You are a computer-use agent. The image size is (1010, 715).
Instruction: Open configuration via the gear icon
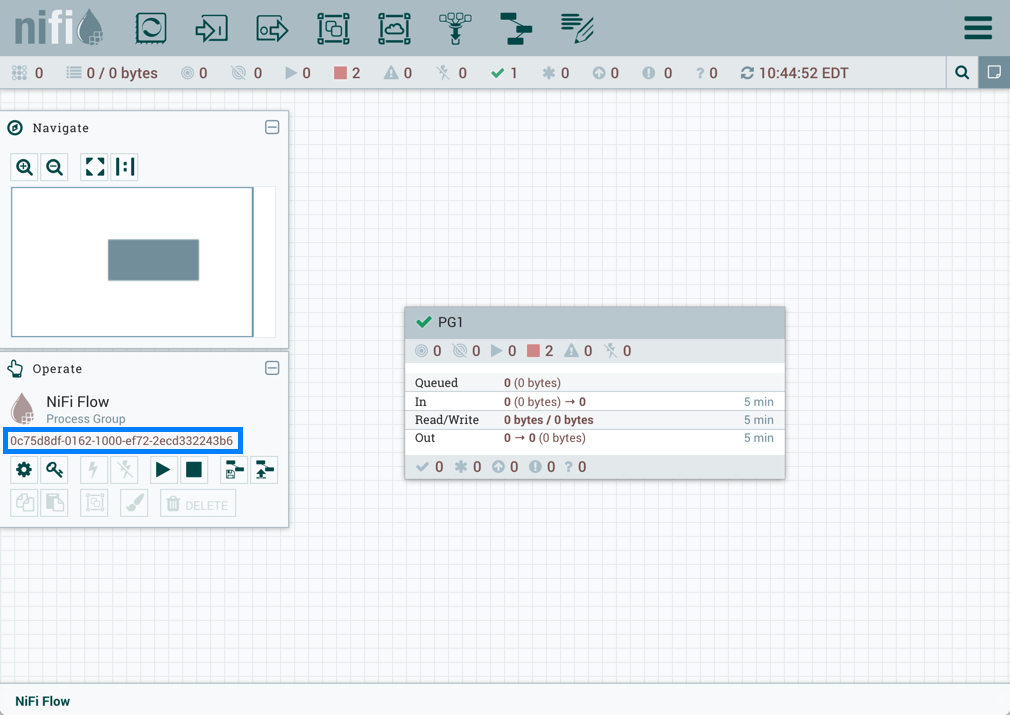(24, 470)
